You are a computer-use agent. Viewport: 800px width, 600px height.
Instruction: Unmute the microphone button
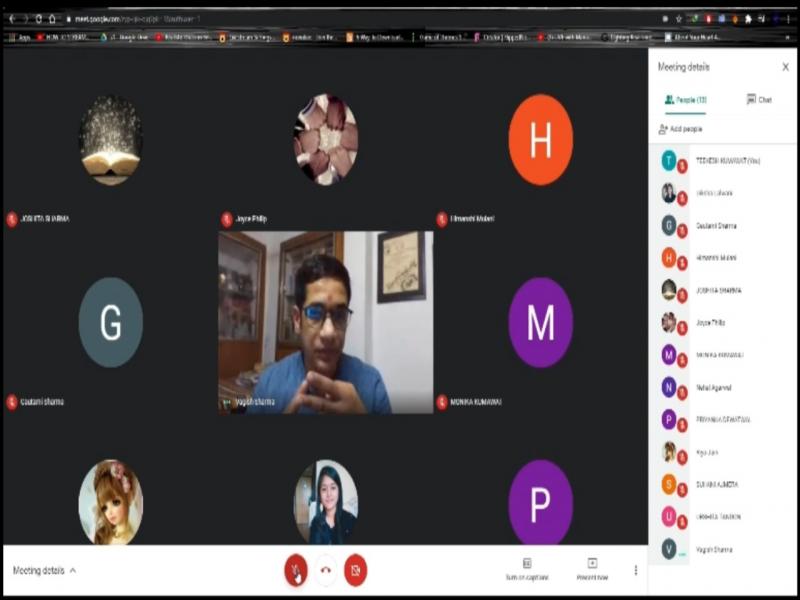click(295, 570)
